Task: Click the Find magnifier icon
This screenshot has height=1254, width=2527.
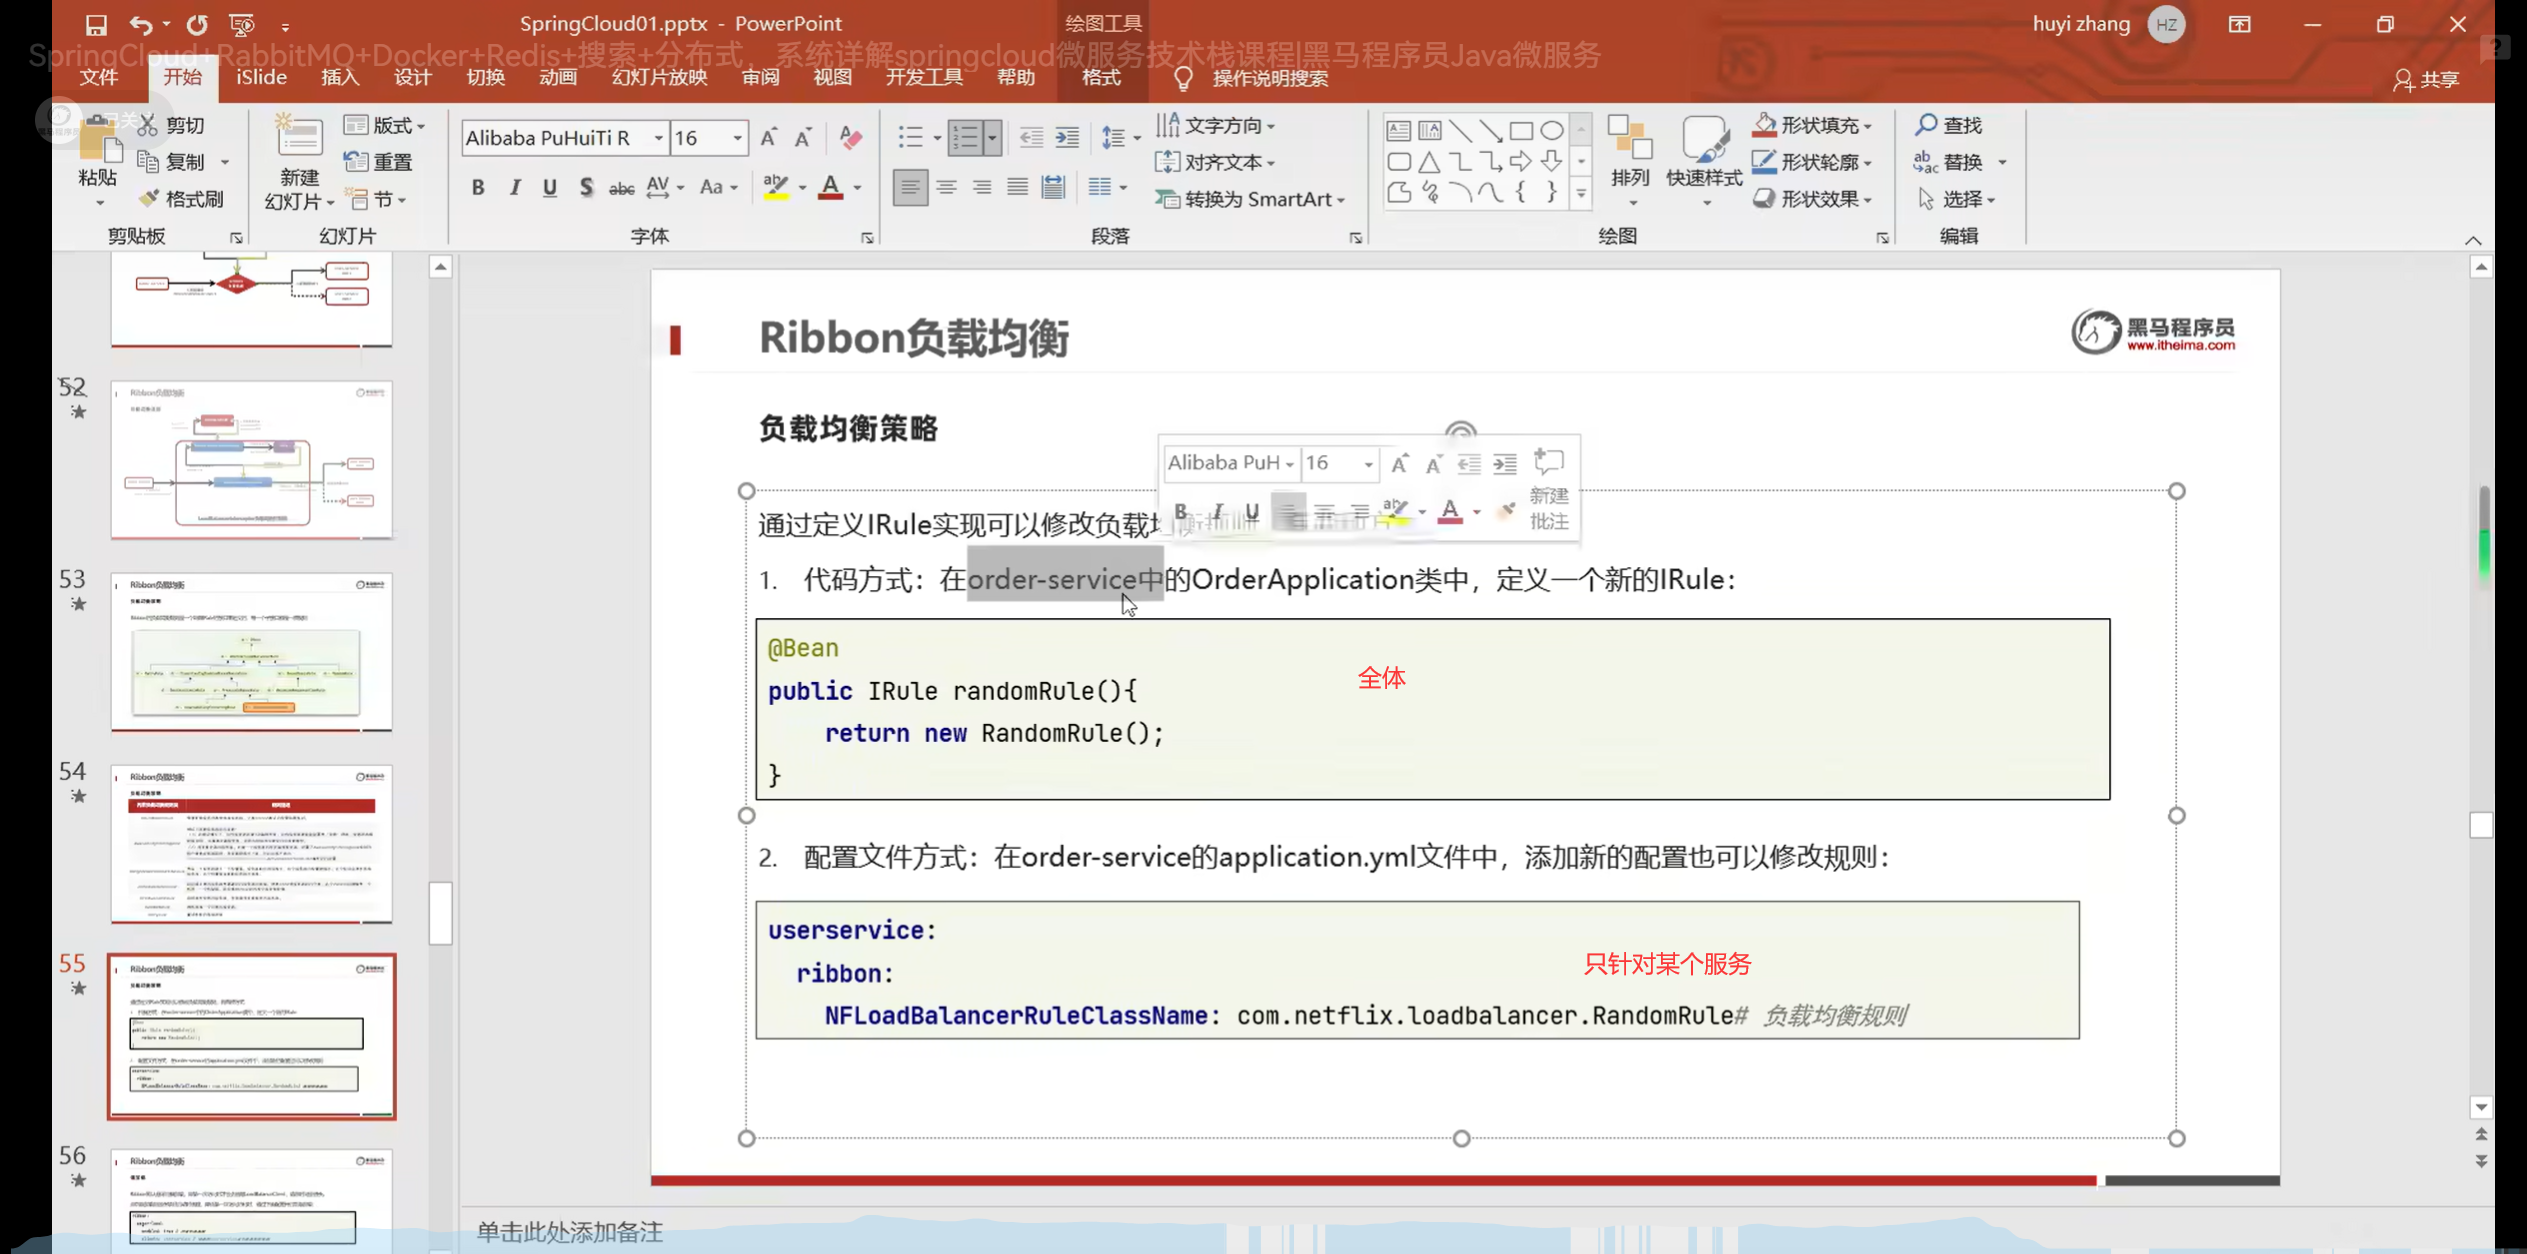Action: pyautogui.click(x=1926, y=125)
